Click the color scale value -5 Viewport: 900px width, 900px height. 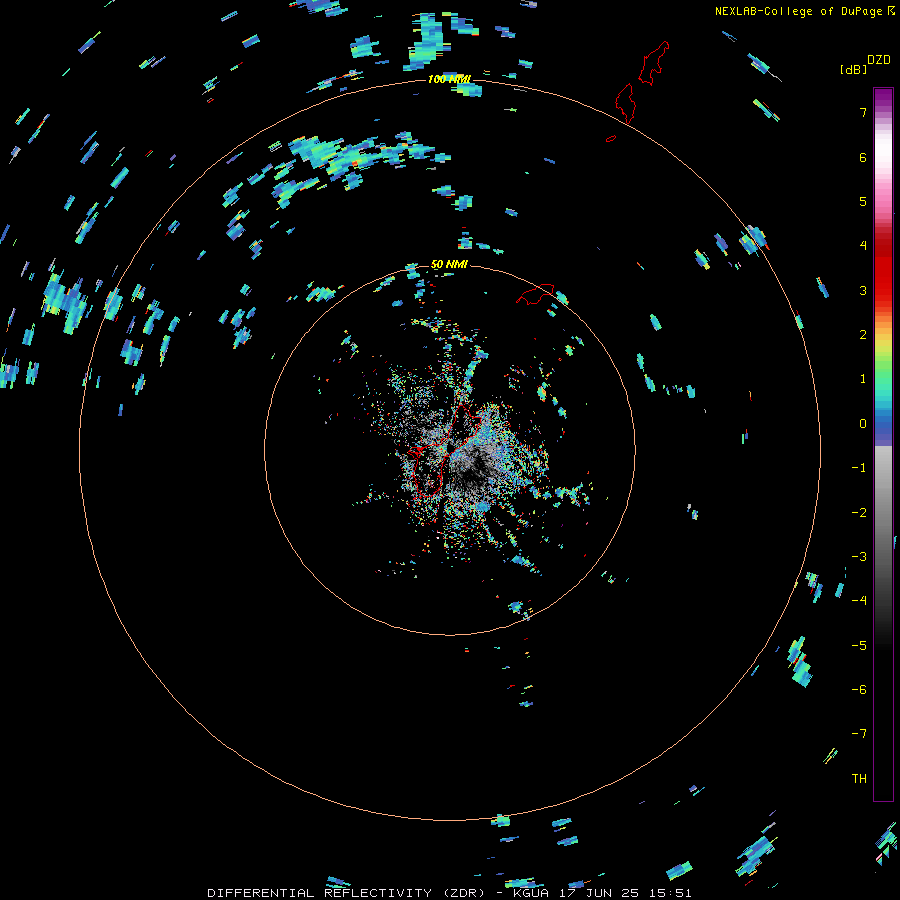pyautogui.click(x=859, y=646)
